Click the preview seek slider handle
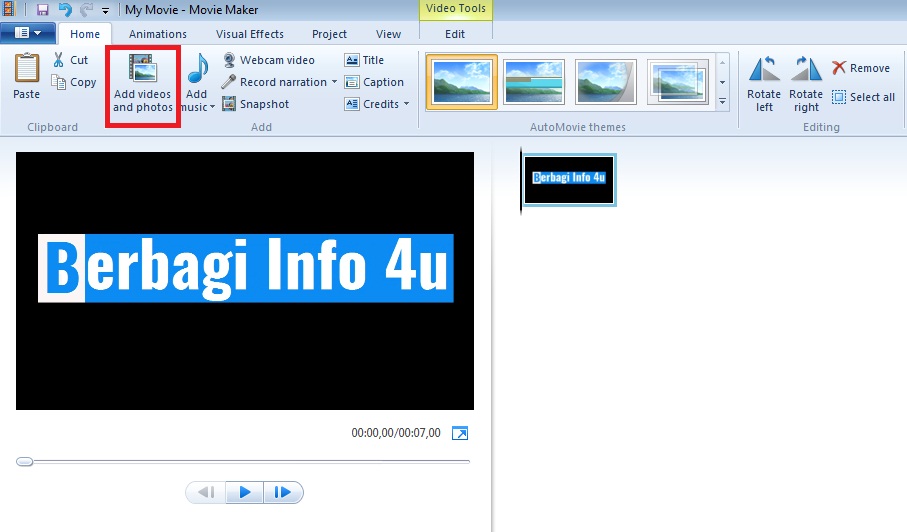 coord(24,461)
